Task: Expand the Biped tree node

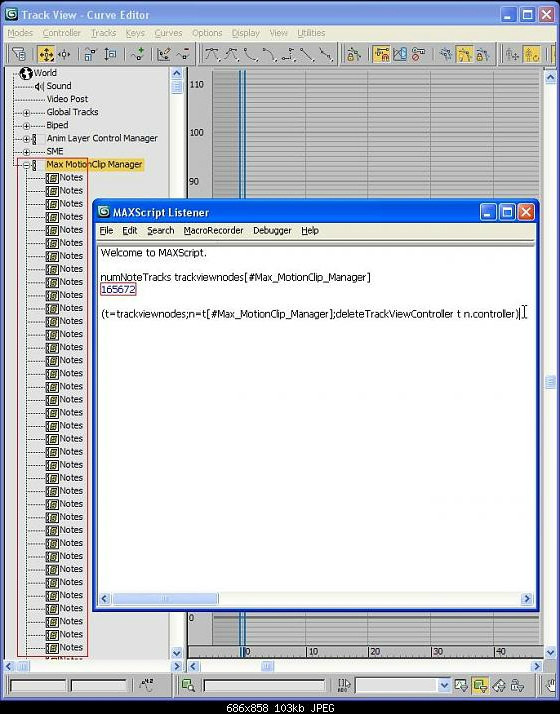Action: coord(26,126)
